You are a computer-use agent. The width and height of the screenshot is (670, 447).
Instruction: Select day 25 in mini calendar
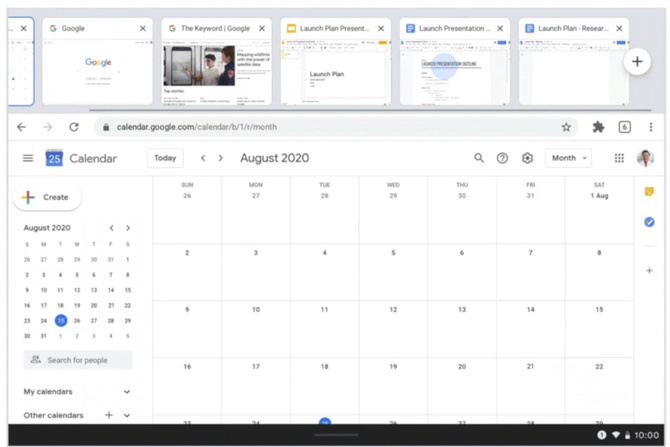61,321
